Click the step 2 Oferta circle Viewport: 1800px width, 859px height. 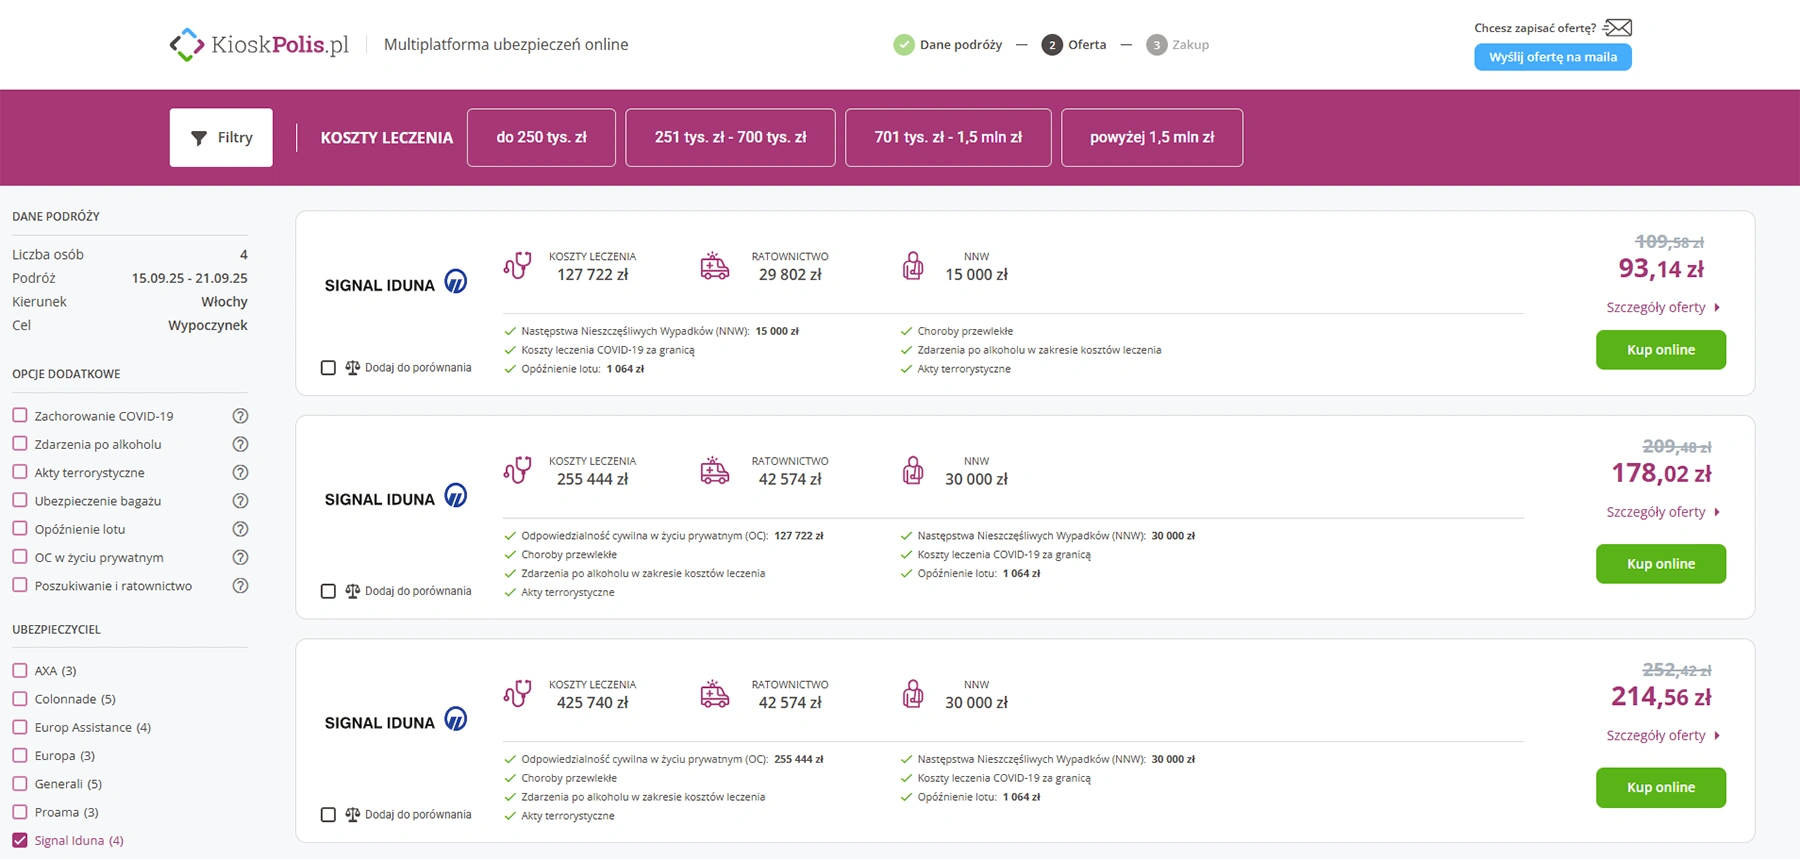pos(1052,45)
